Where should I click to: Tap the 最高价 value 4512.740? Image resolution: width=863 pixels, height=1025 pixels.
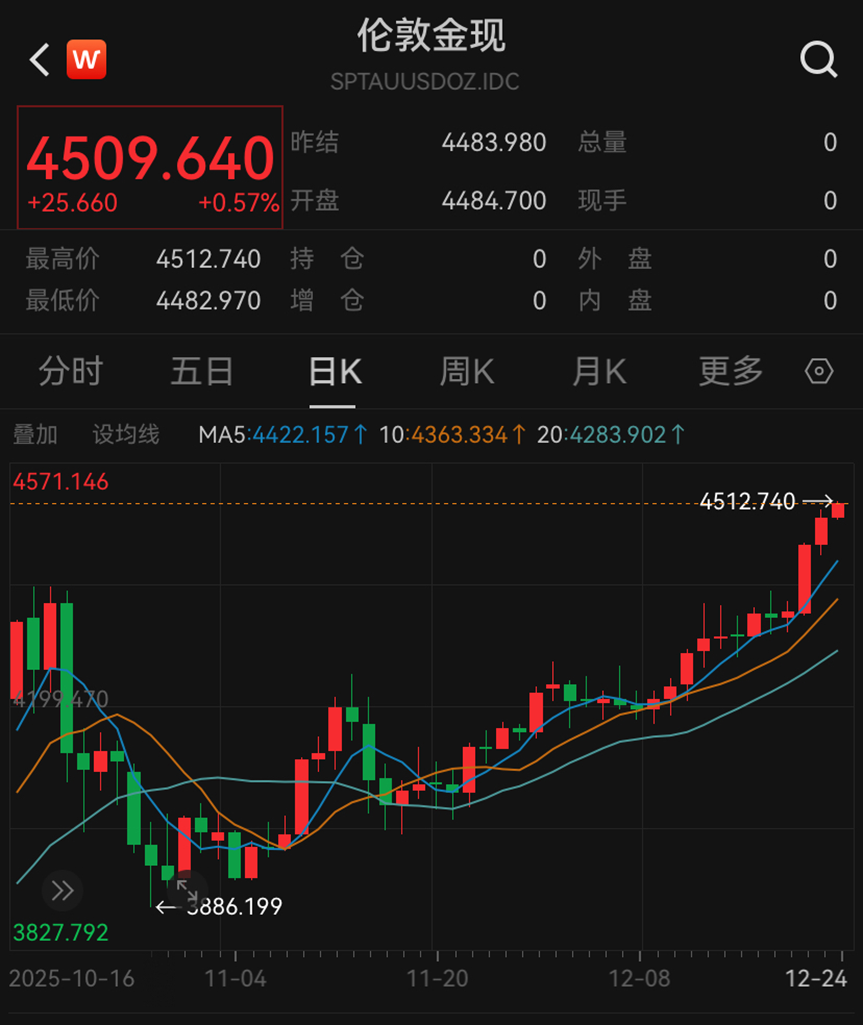pos(208,260)
